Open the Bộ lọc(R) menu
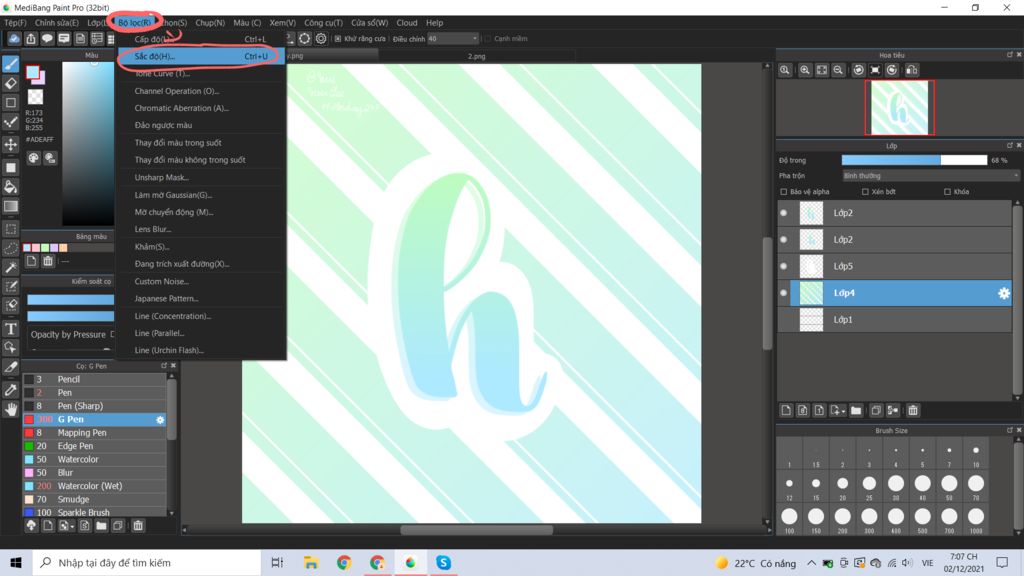Screen dimensions: 1024x576 (x=135, y=22)
